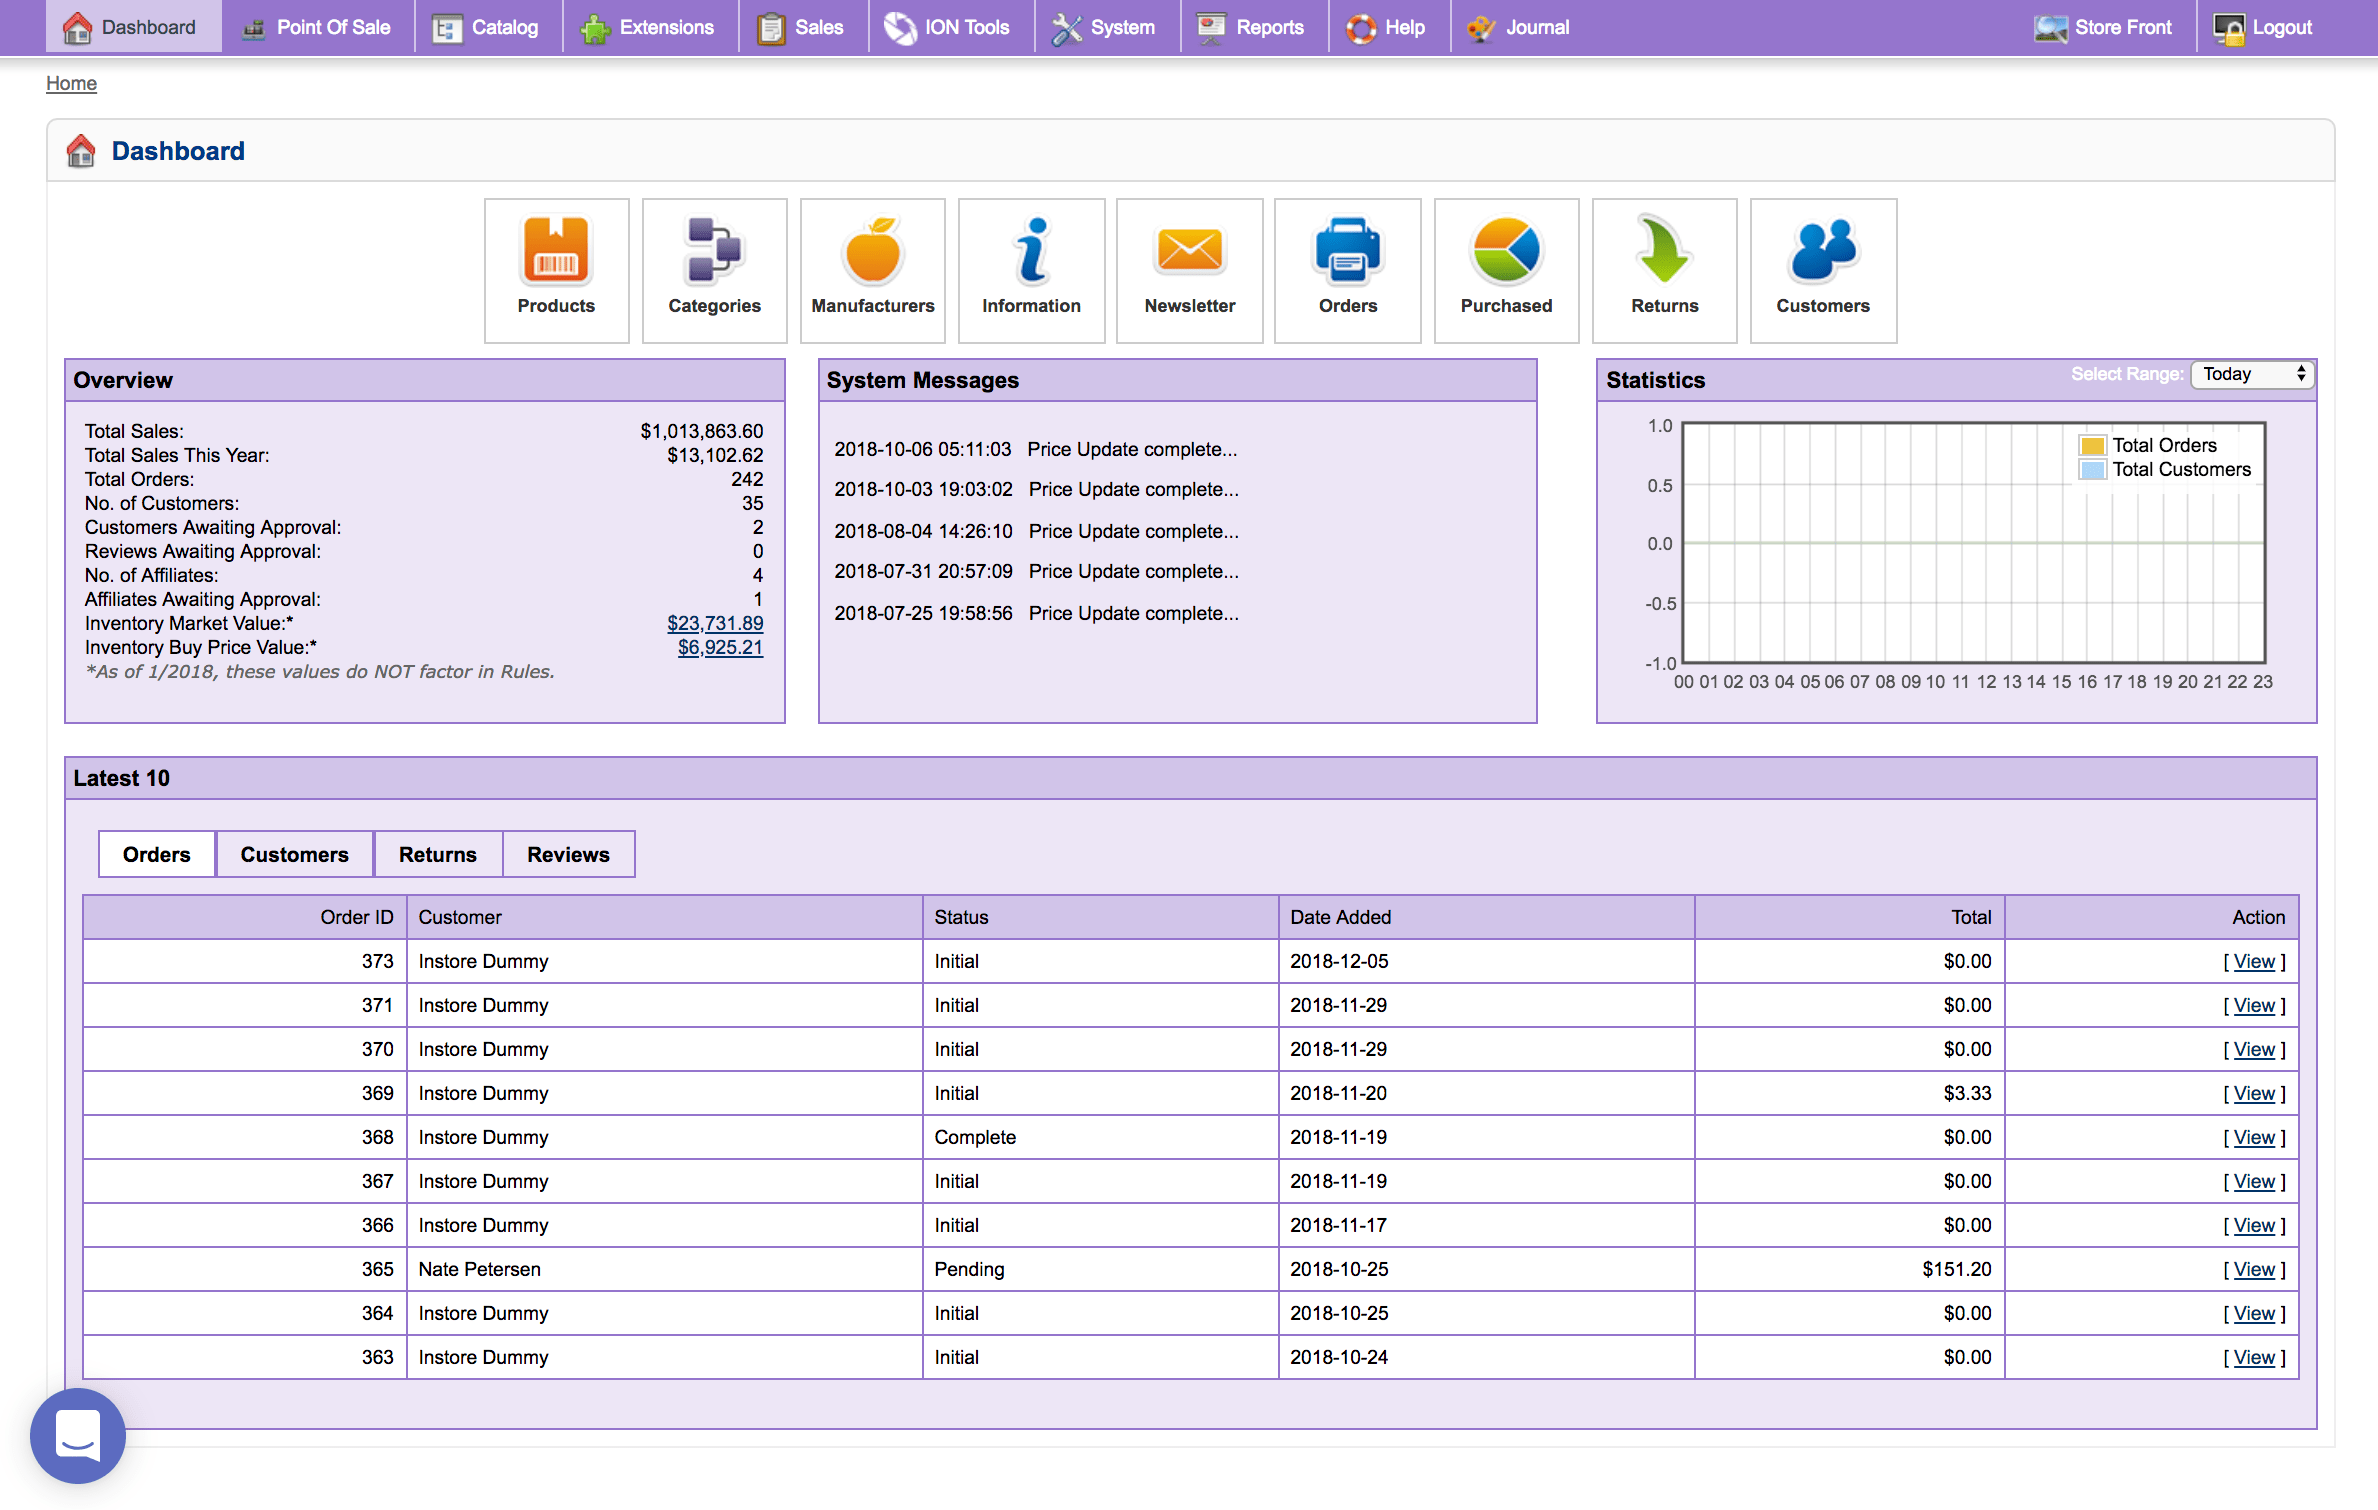
Task: Switch to the Reviews tab
Action: coord(568,854)
